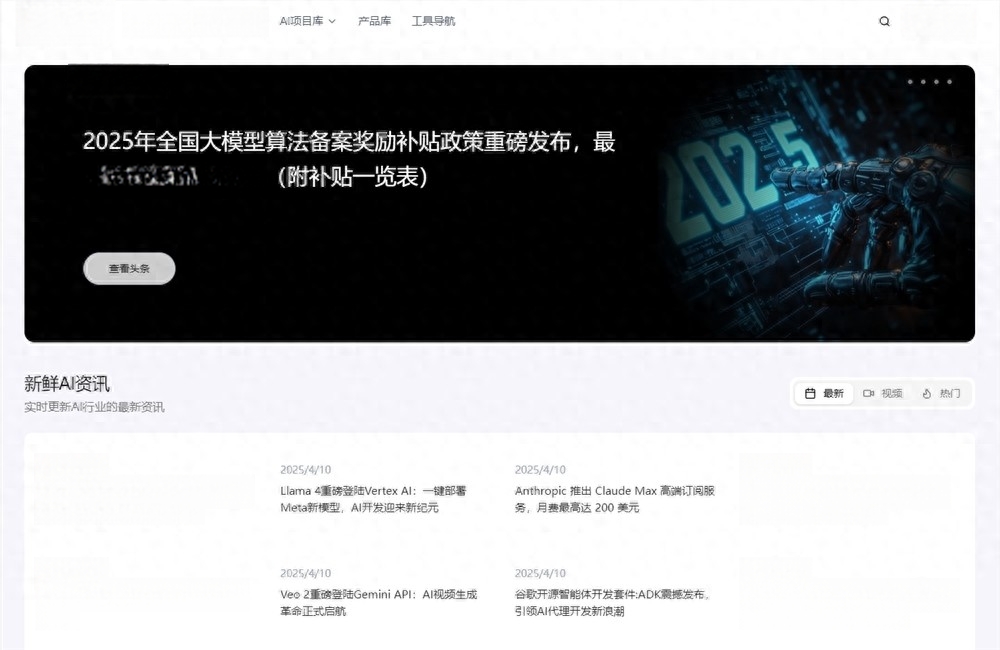The width and height of the screenshot is (1000, 650).
Task: Open the 产品库 menu item
Action: tap(374, 21)
